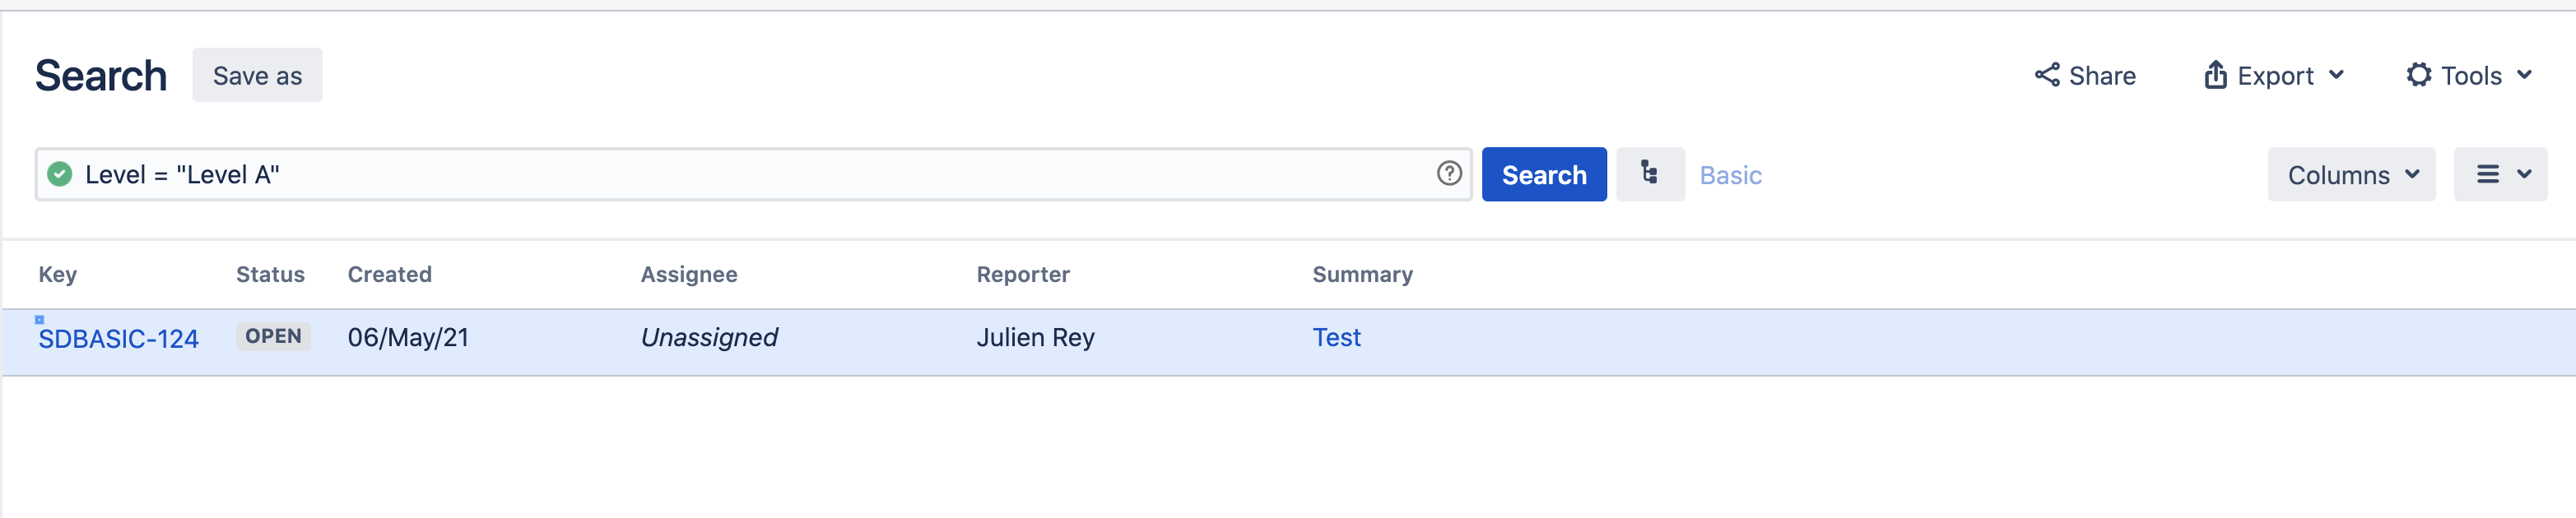Open the Tools gear menu

tap(2468, 76)
